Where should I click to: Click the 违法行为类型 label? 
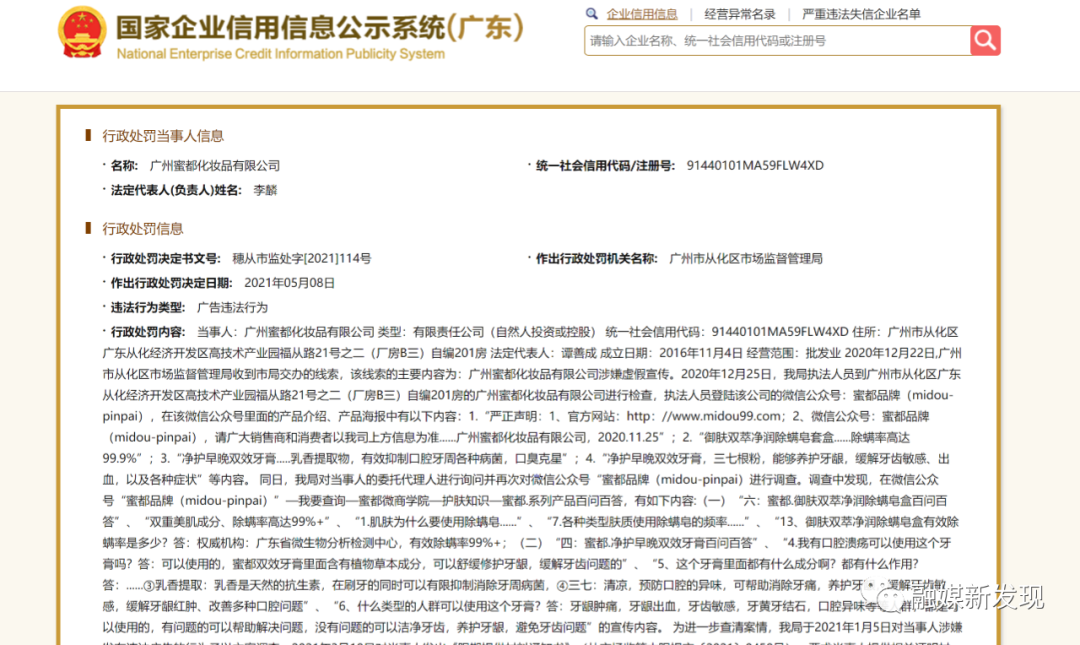[149, 307]
